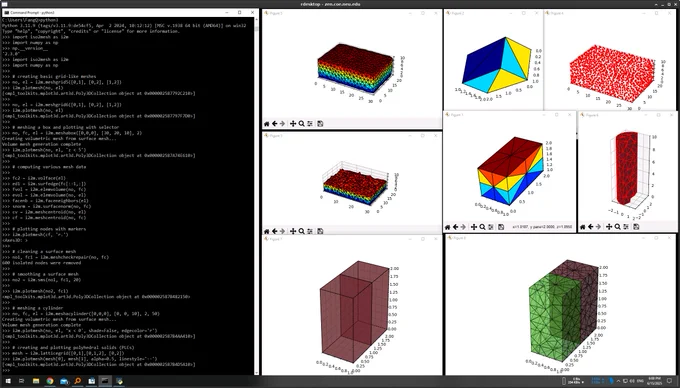Viewport: 680px width, 388px height.
Task: Click '# computing various mesh data' comment line
Action: [49, 166]
